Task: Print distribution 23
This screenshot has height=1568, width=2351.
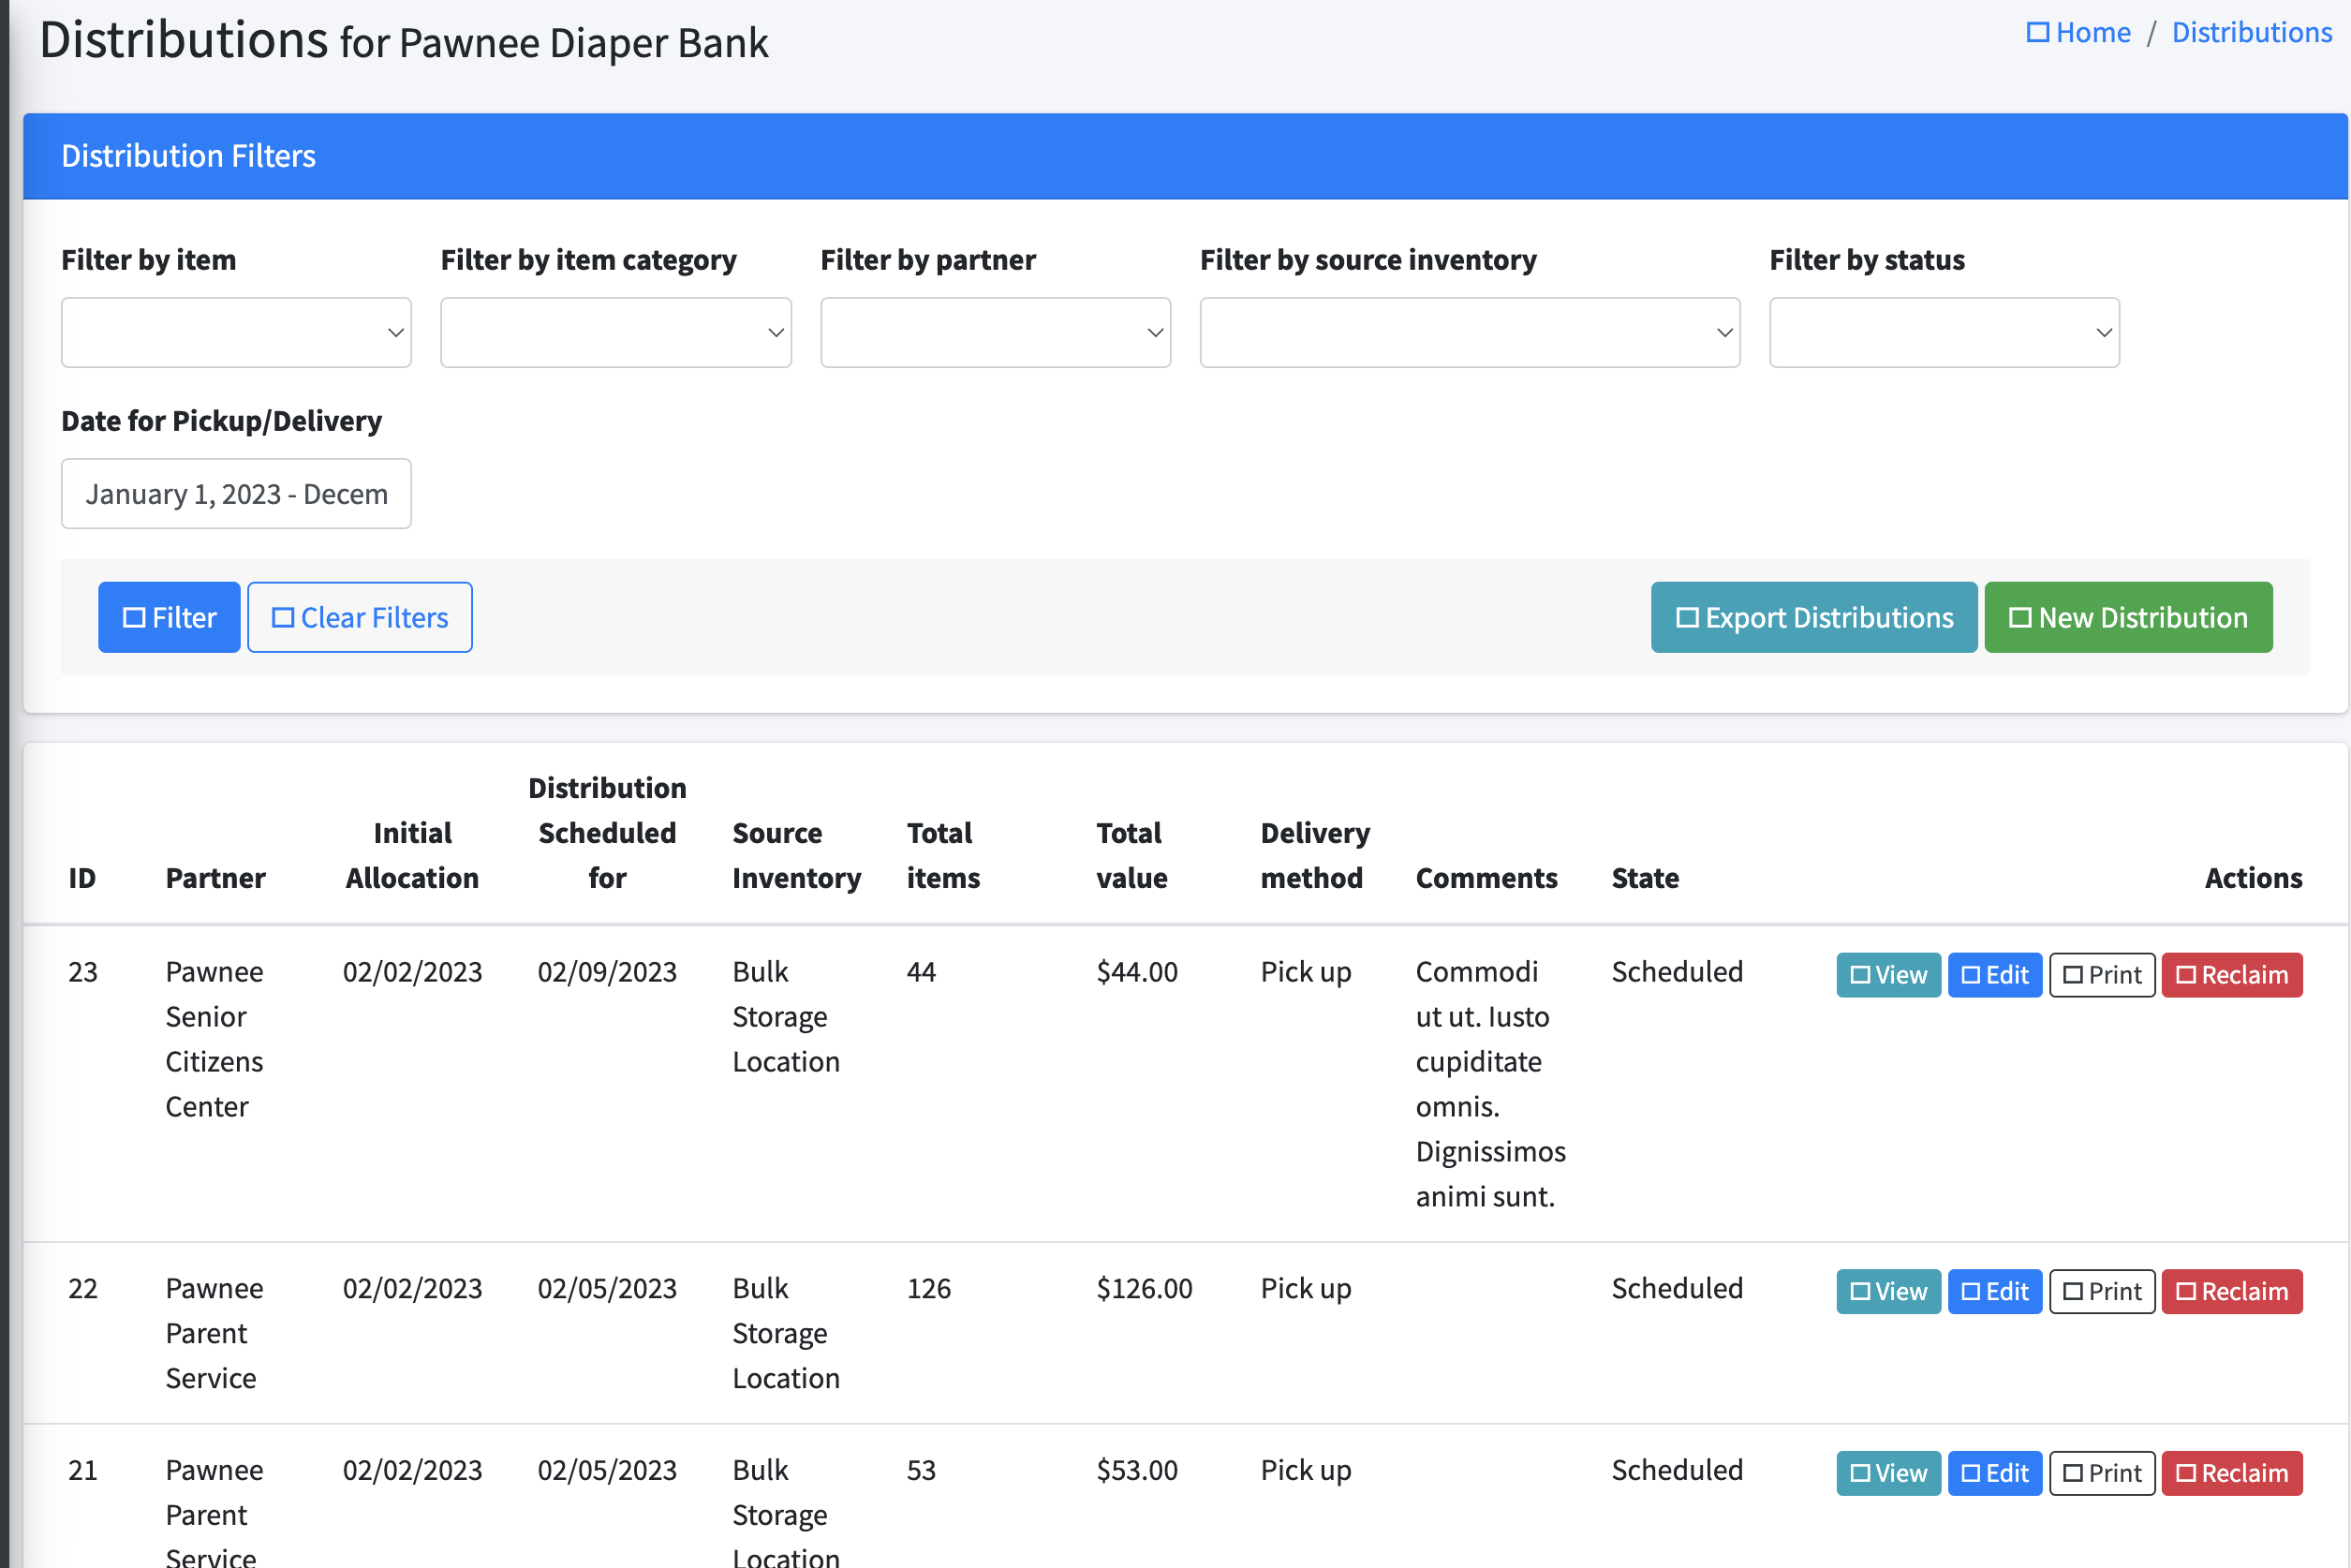Action: 2101,975
